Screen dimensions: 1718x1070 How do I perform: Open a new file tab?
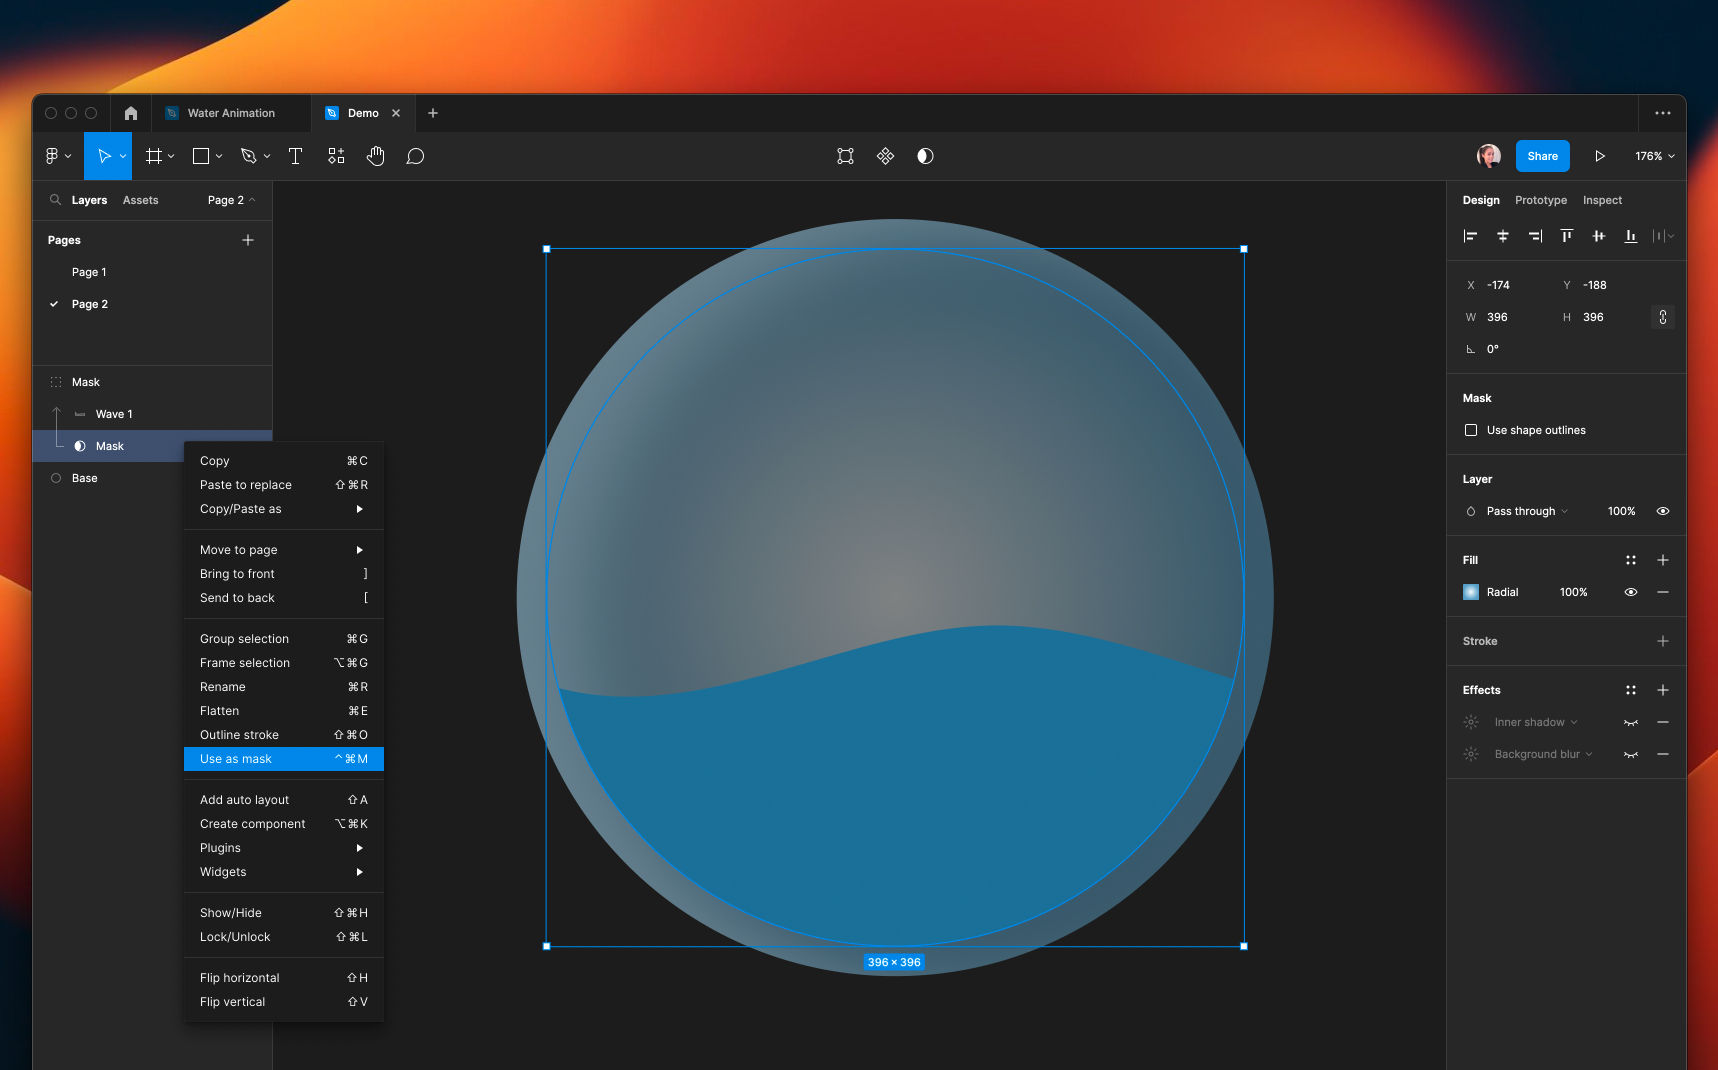click(433, 113)
